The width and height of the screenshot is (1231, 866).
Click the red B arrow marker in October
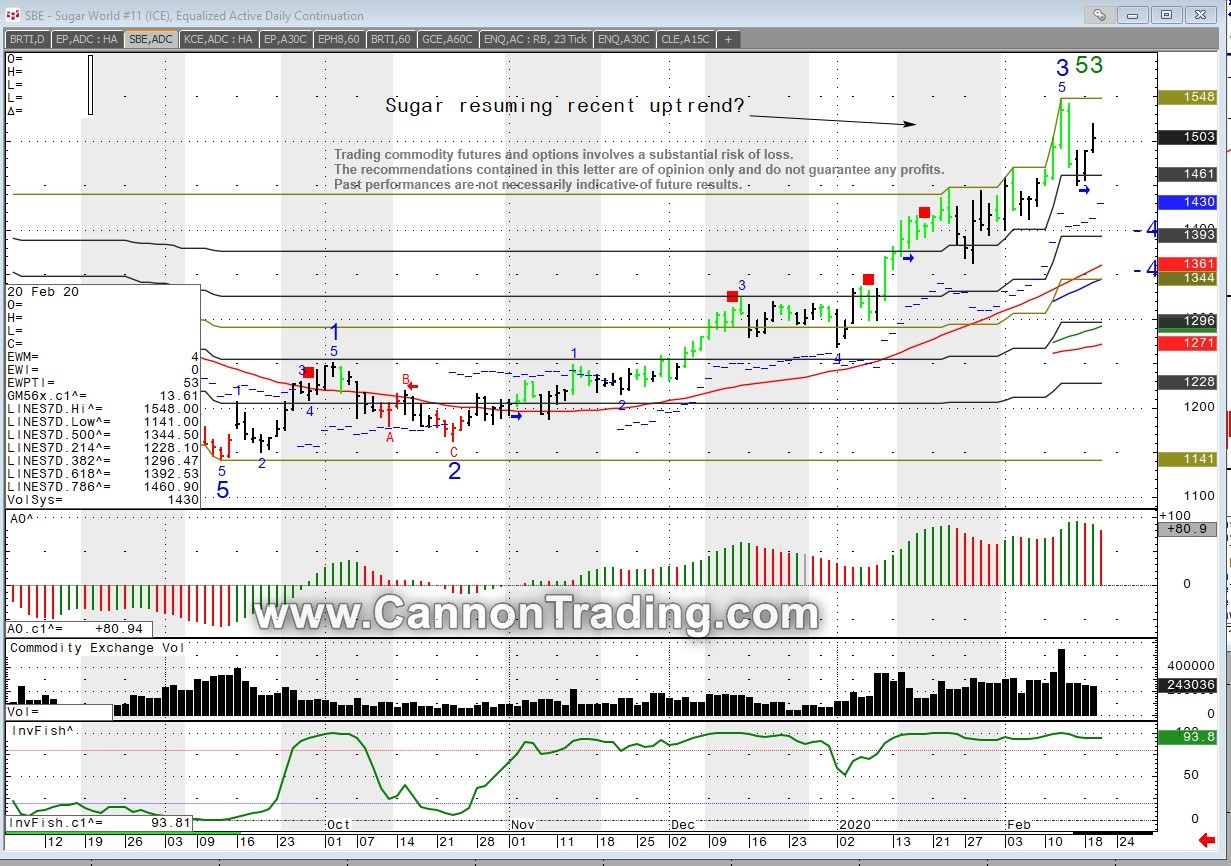click(412, 385)
